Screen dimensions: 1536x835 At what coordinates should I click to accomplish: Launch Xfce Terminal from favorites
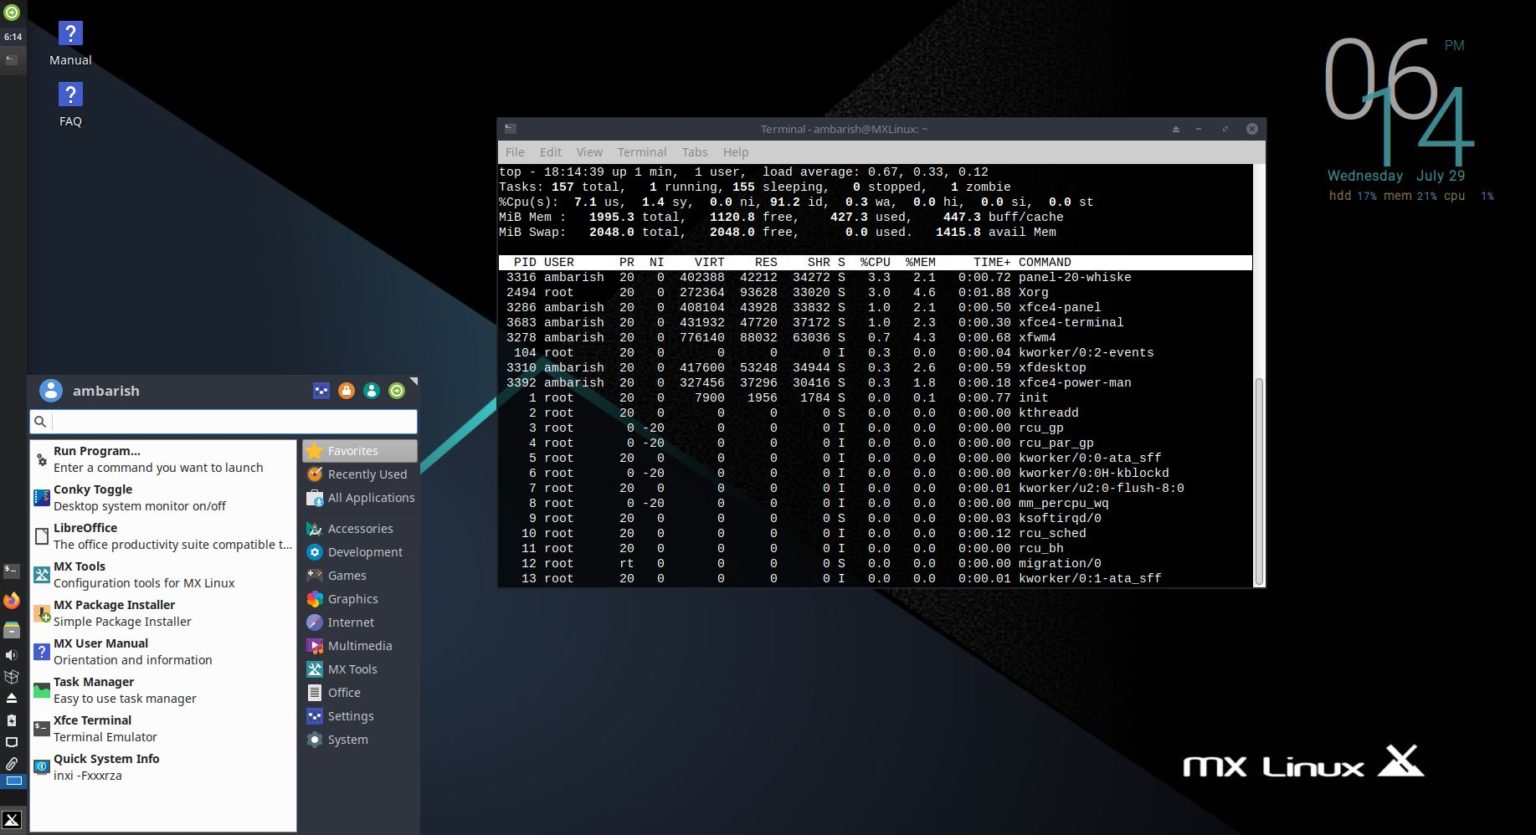tap(164, 729)
